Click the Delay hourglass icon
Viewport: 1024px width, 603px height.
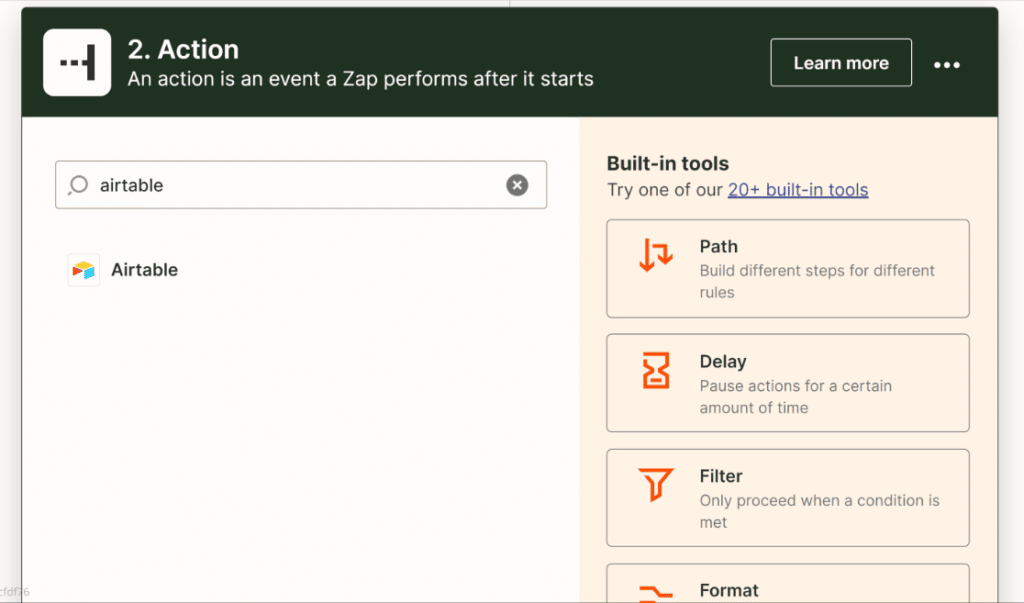coord(656,371)
